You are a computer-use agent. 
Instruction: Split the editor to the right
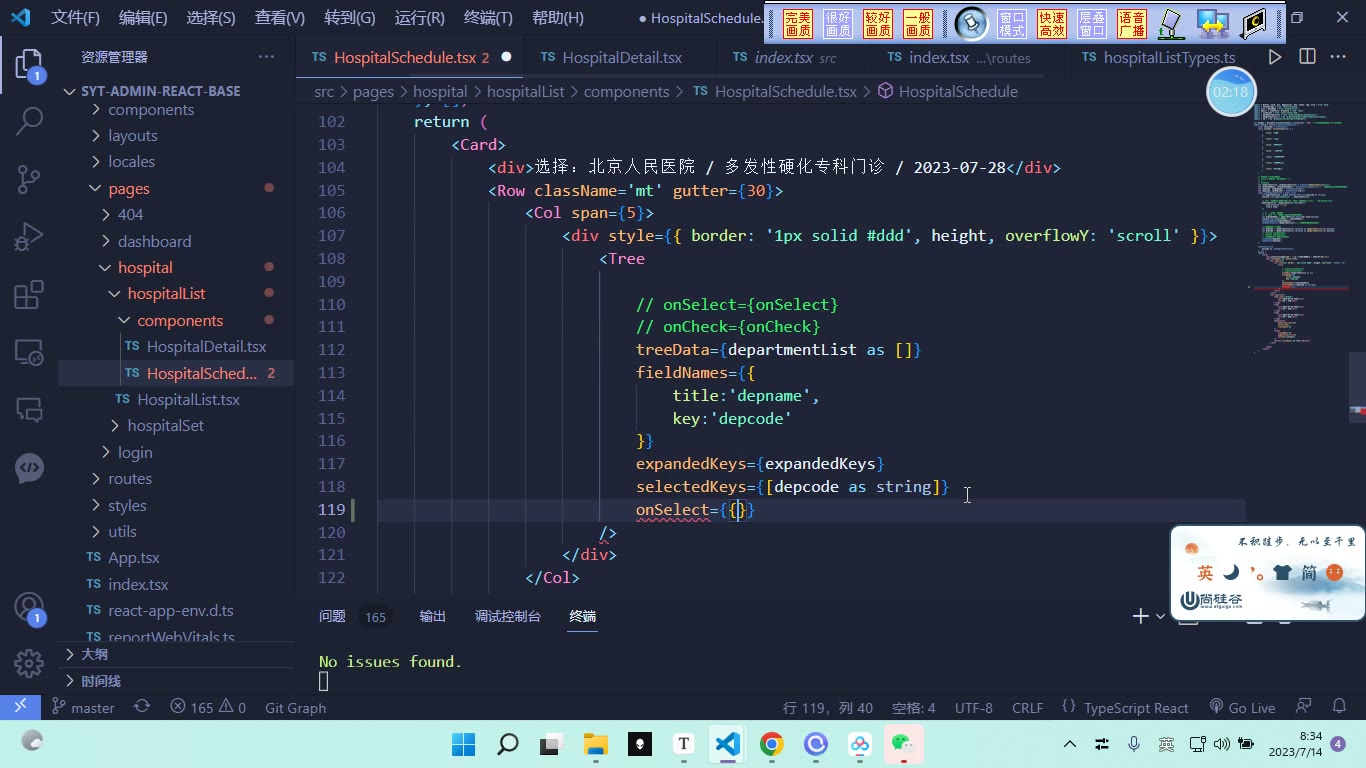coord(1307,57)
